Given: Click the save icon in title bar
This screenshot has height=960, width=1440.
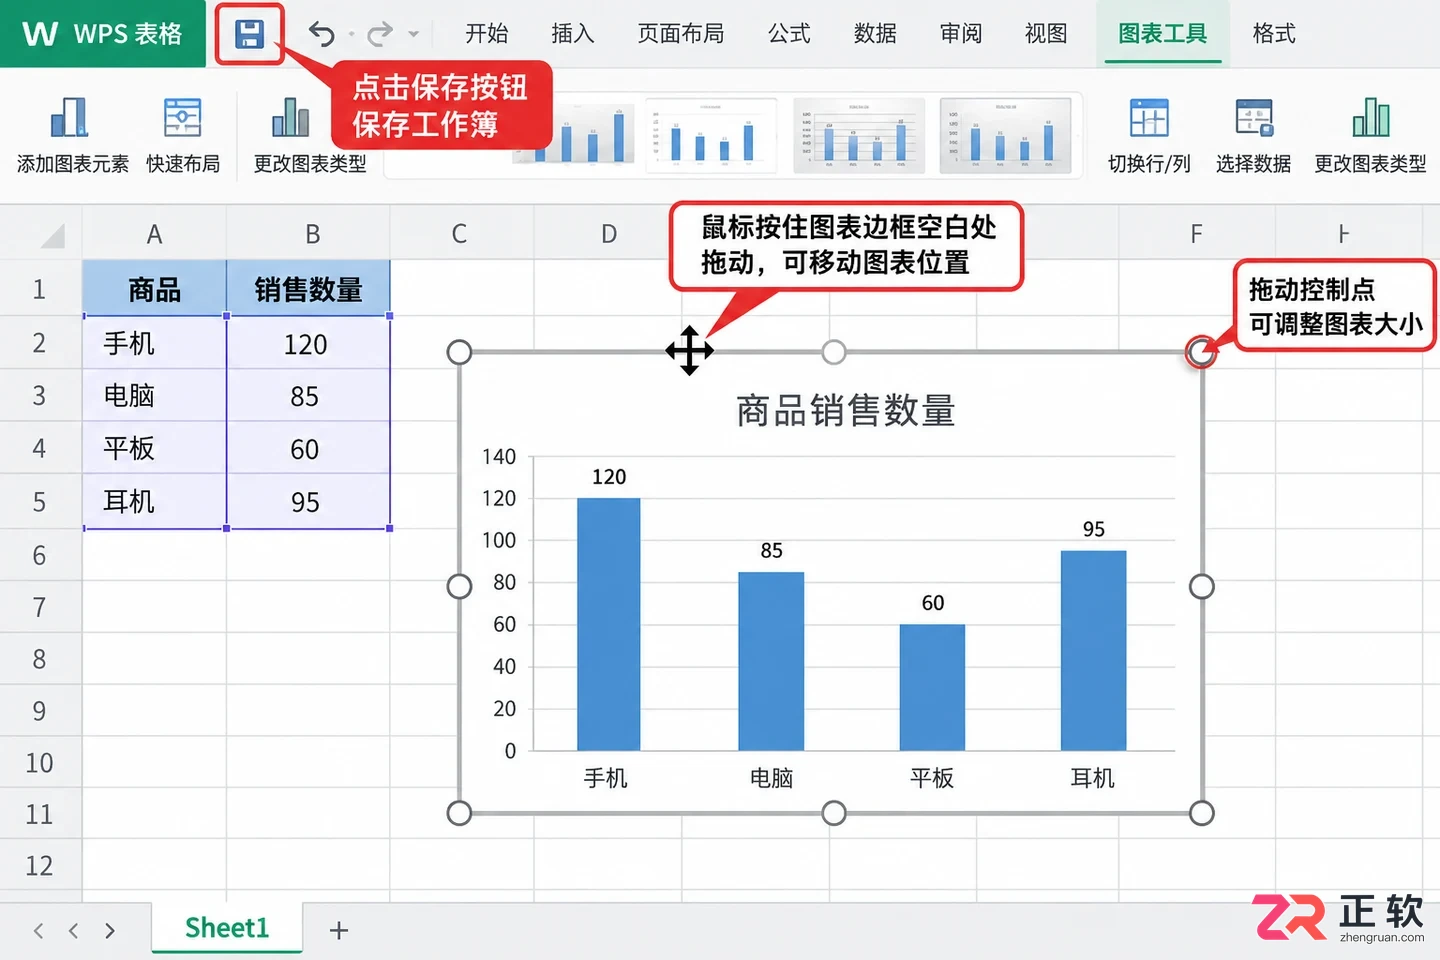Looking at the screenshot, I should [250, 34].
